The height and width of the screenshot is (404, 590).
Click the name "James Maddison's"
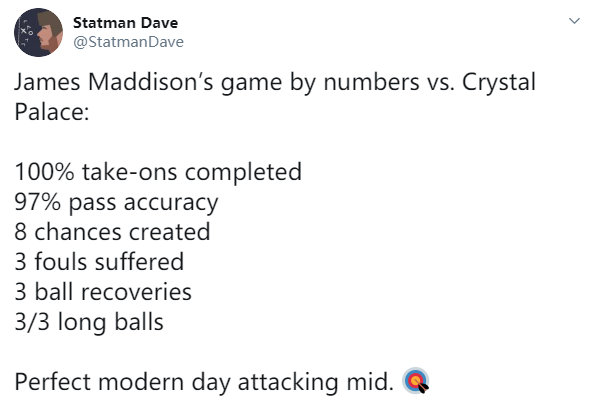(114, 82)
